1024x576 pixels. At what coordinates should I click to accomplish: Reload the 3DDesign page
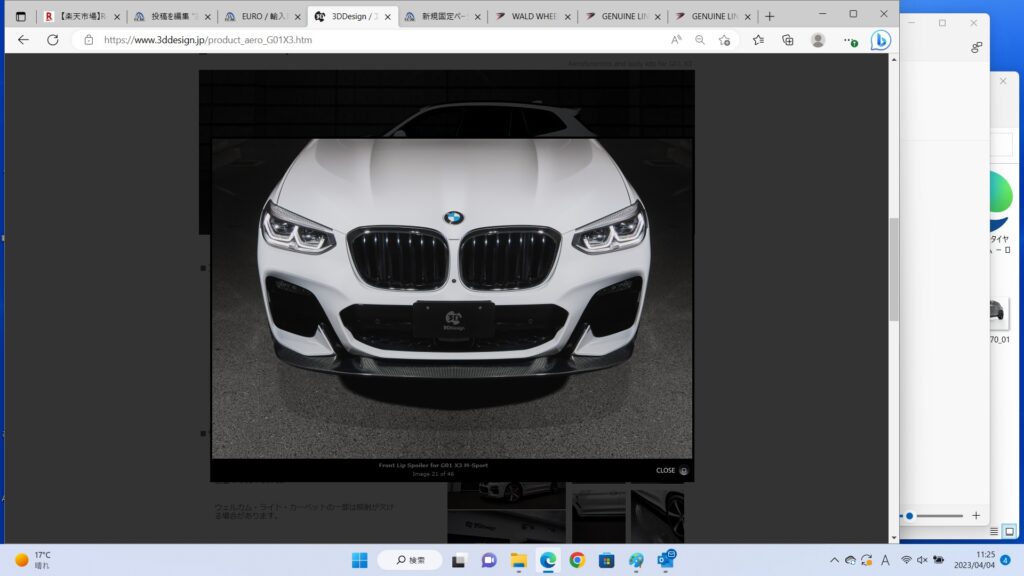click(x=53, y=40)
